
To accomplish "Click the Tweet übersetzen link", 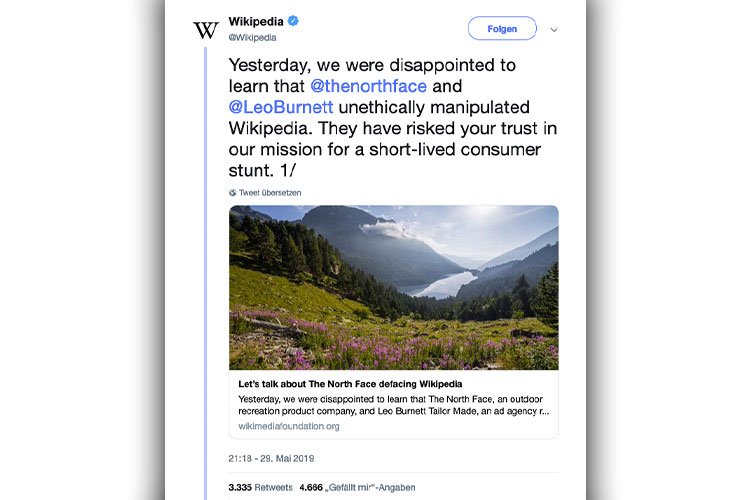I will [270, 193].
